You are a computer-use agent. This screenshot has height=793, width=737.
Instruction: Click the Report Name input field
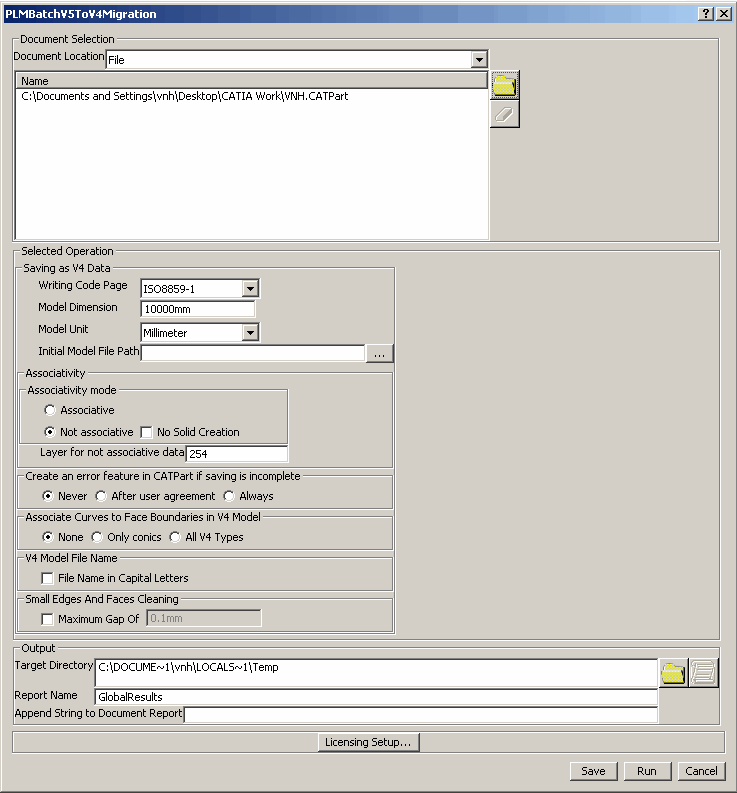pyautogui.click(x=375, y=696)
